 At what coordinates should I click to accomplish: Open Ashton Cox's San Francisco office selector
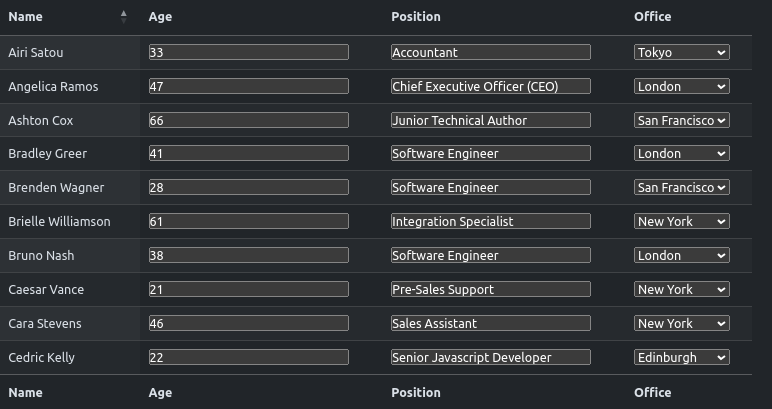(x=681, y=120)
